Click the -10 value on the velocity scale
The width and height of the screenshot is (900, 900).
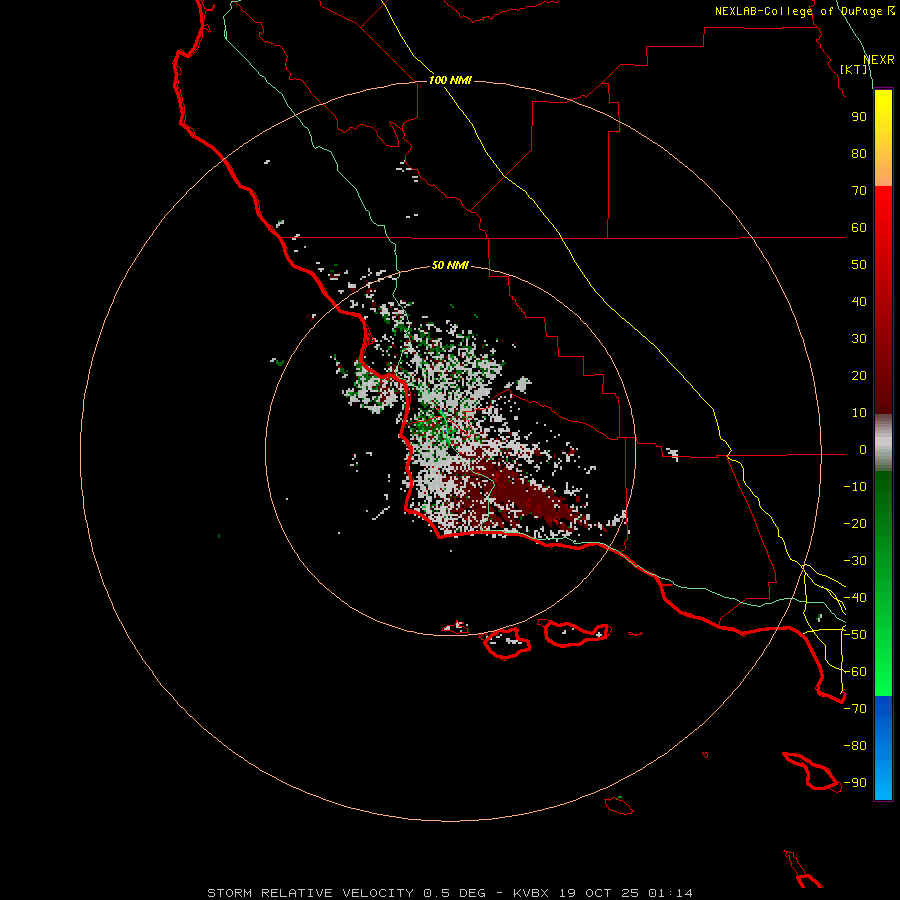coord(855,487)
